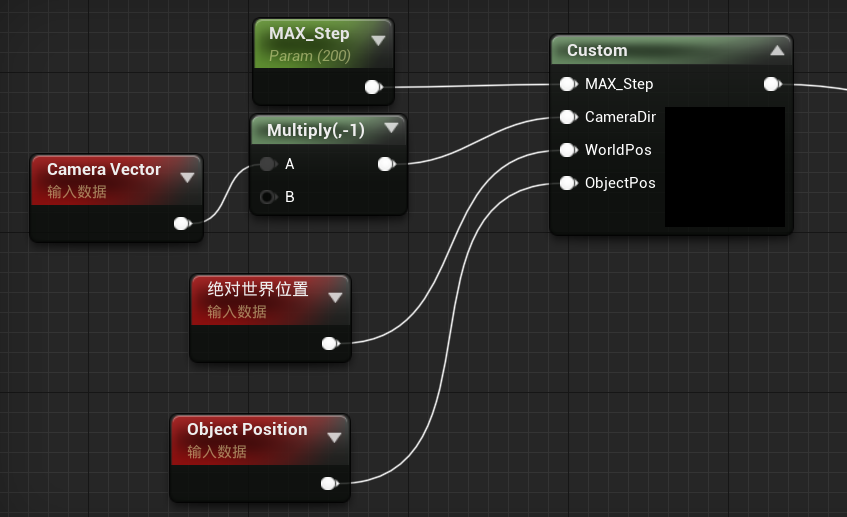Expand the Multiply node preview arrow
The width and height of the screenshot is (847, 517).
pos(391,127)
